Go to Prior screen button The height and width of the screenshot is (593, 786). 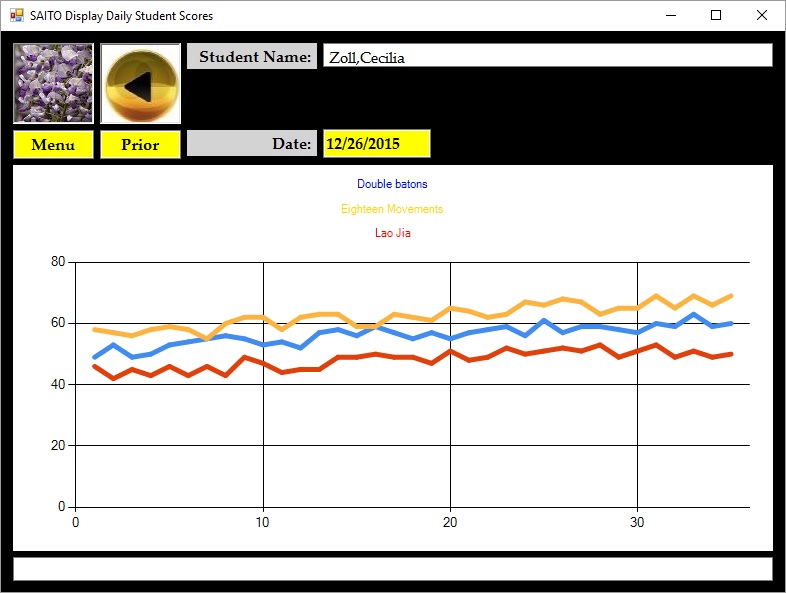pos(140,144)
